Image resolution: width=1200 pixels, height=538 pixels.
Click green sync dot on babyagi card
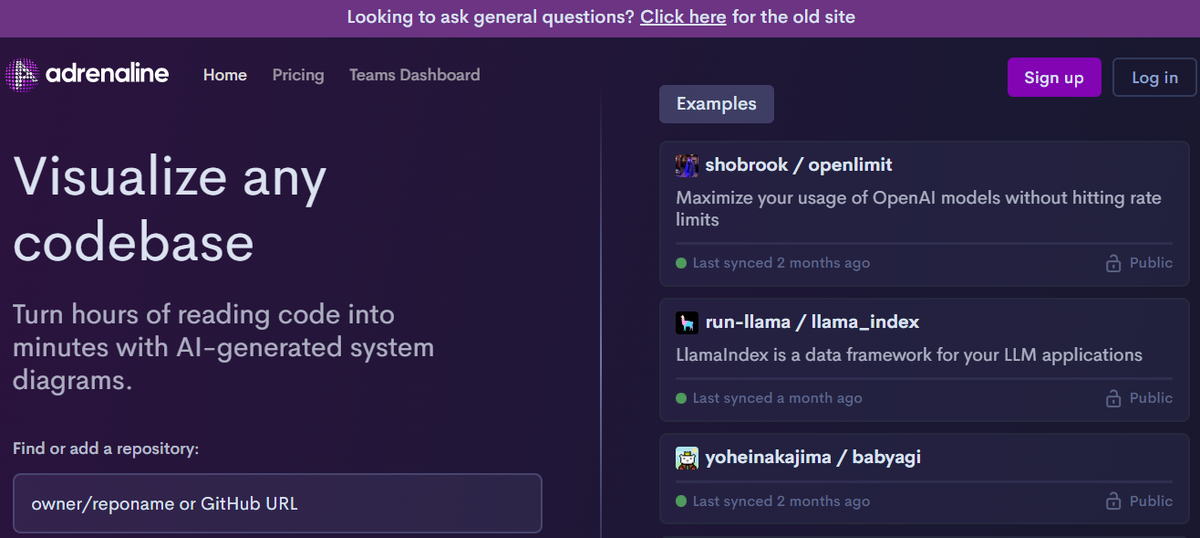(681, 501)
